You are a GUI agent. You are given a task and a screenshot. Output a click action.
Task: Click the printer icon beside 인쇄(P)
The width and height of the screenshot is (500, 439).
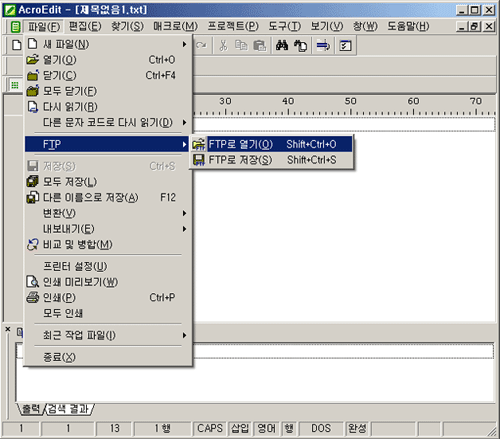point(33,297)
